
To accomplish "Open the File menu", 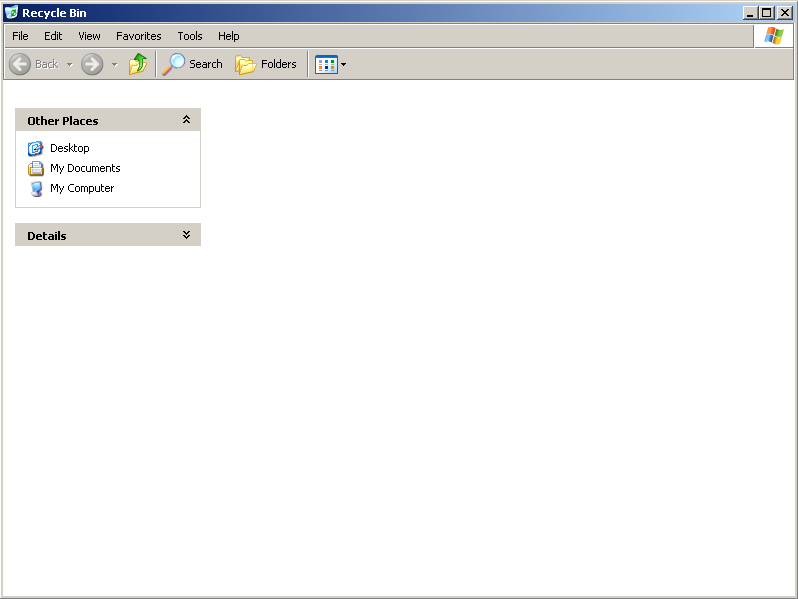I will coord(20,36).
